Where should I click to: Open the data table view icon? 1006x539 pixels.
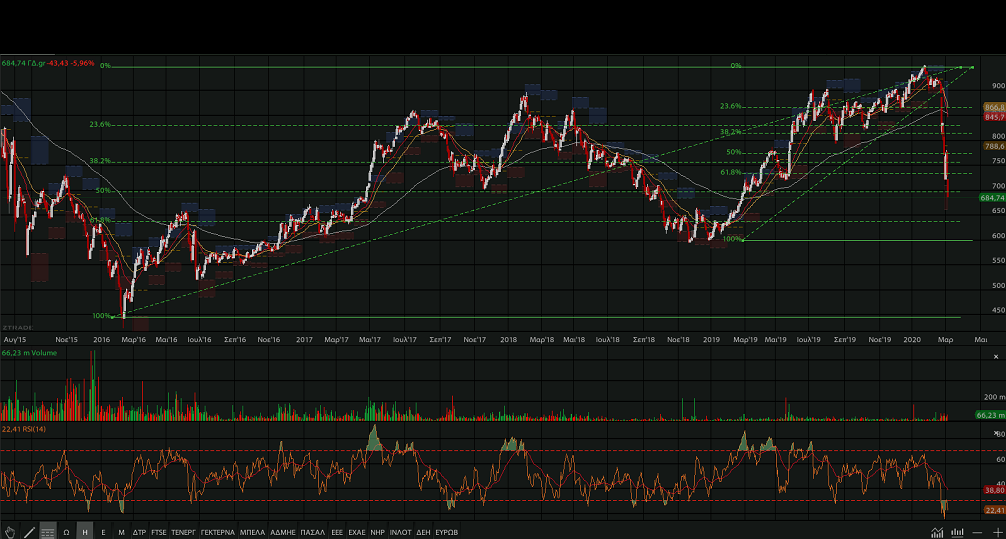[x=47, y=532]
